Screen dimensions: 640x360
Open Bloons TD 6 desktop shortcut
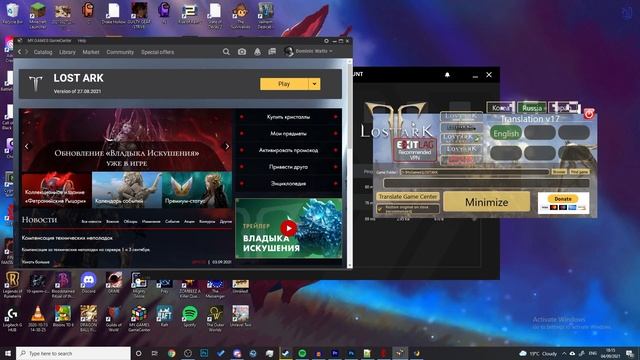pos(63,316)
